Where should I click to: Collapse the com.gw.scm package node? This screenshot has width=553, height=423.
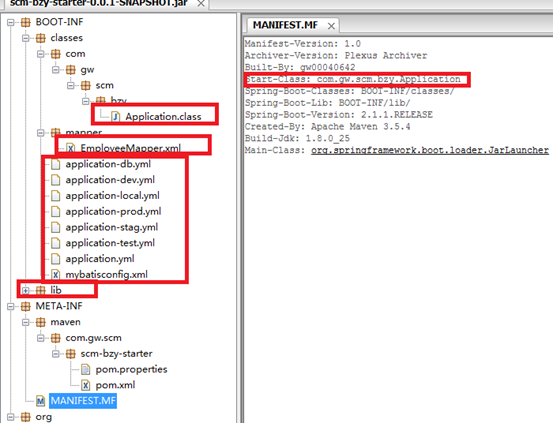click(41, 338)
